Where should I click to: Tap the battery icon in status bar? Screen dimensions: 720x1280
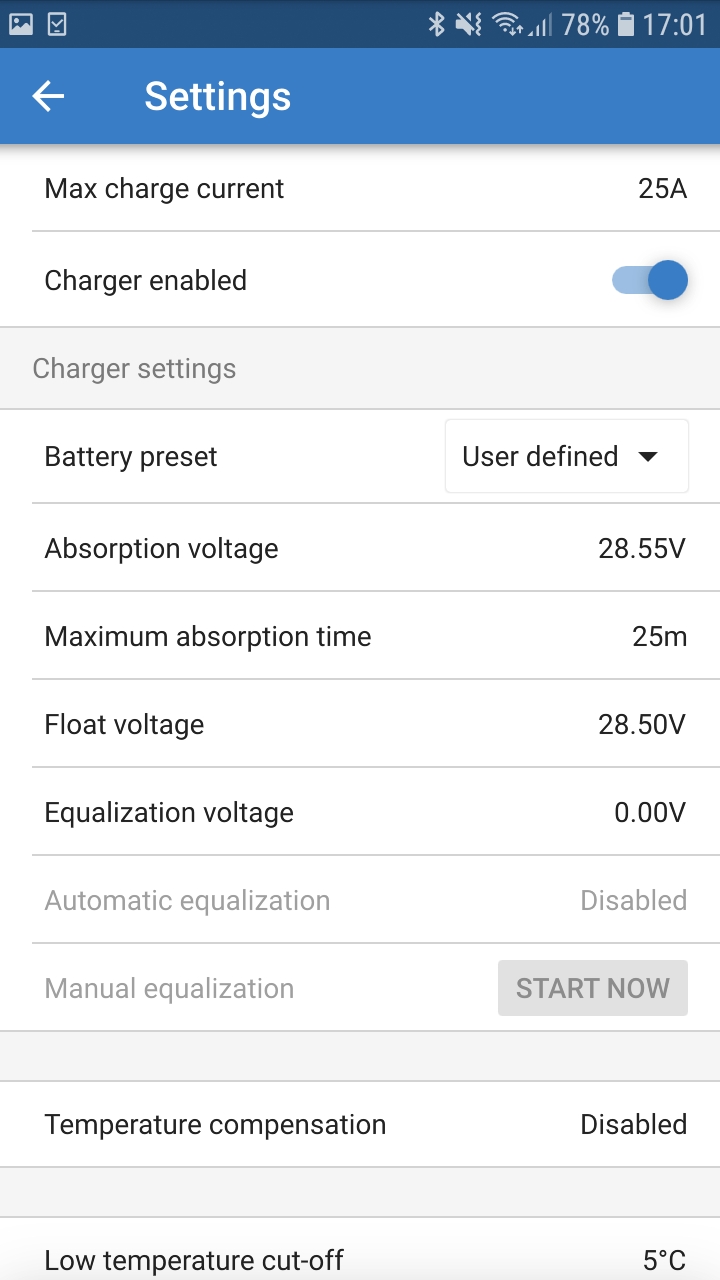(x=626, y=24)
